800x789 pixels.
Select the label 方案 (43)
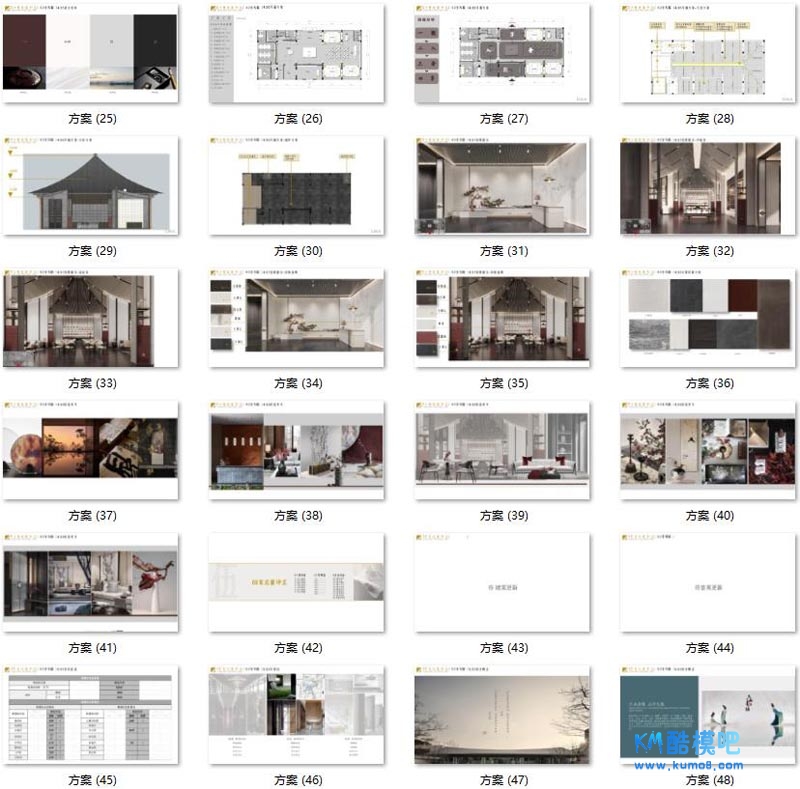pyautogui.click(x=504, y=648)
